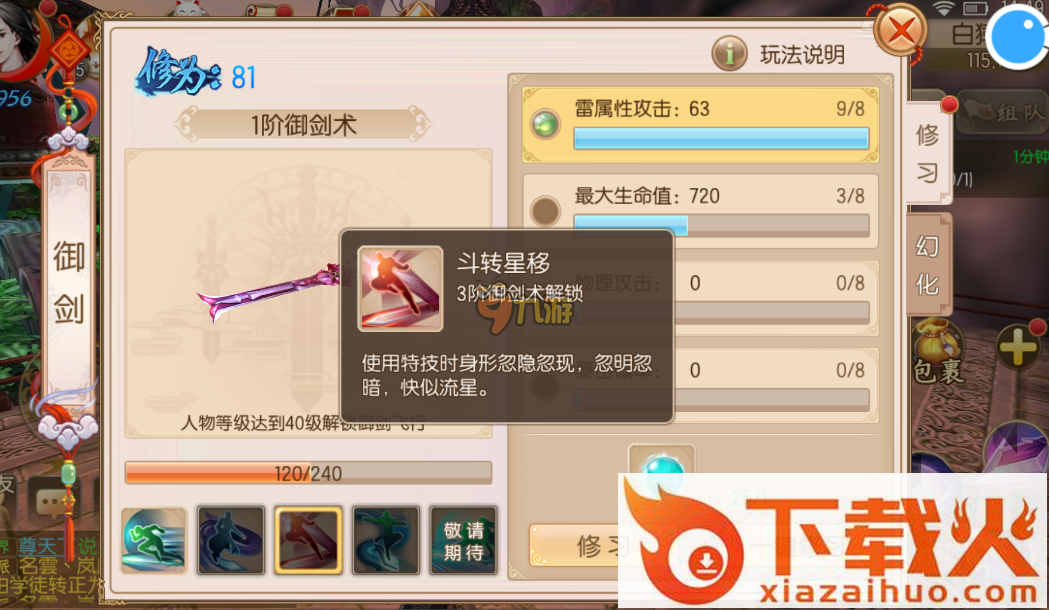Select the first cyan running skill icon

153,540
